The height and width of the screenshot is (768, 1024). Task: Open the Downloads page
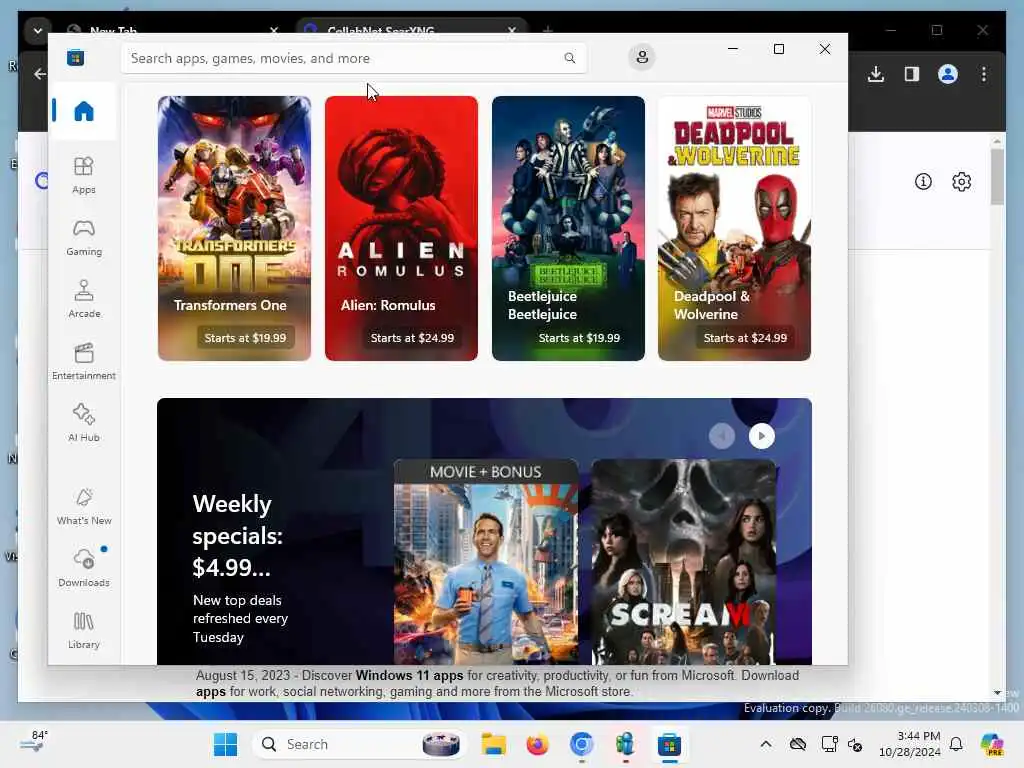click(x=84, y=568)
